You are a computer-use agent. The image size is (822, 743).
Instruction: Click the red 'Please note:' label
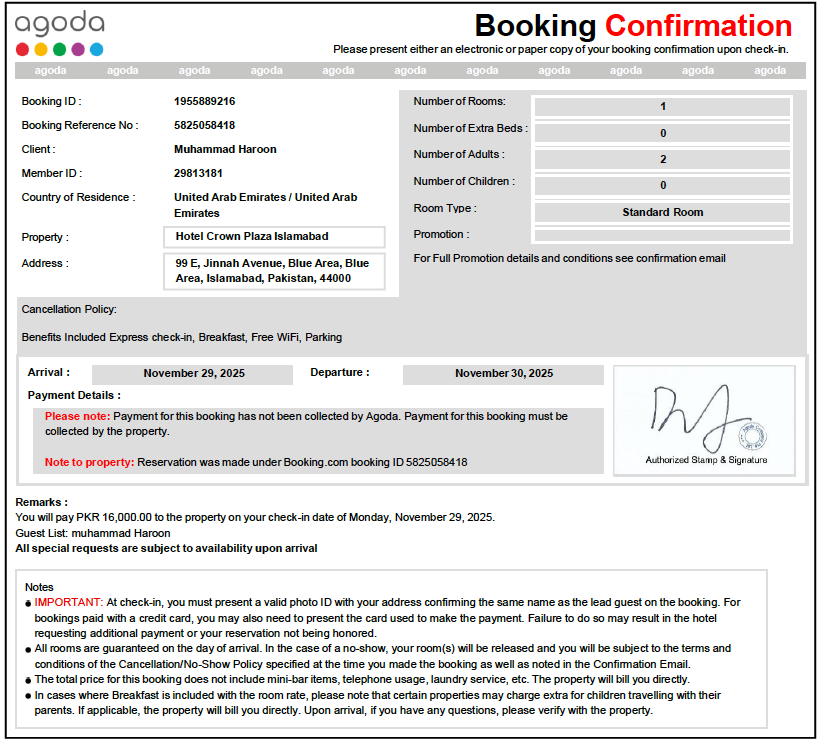[78, 416]
